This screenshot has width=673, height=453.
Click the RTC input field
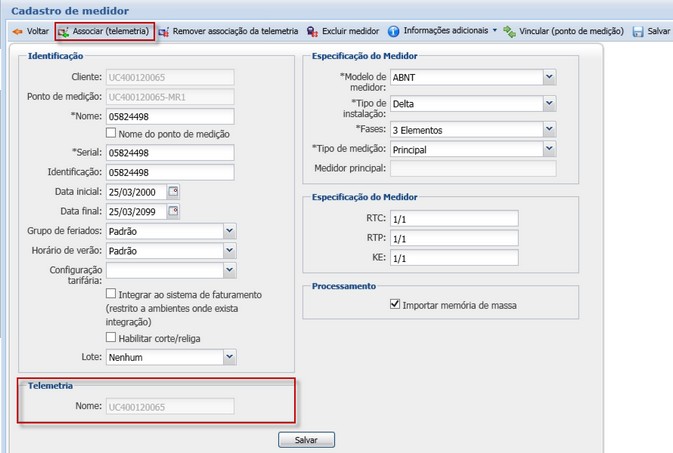pos(453,219)
